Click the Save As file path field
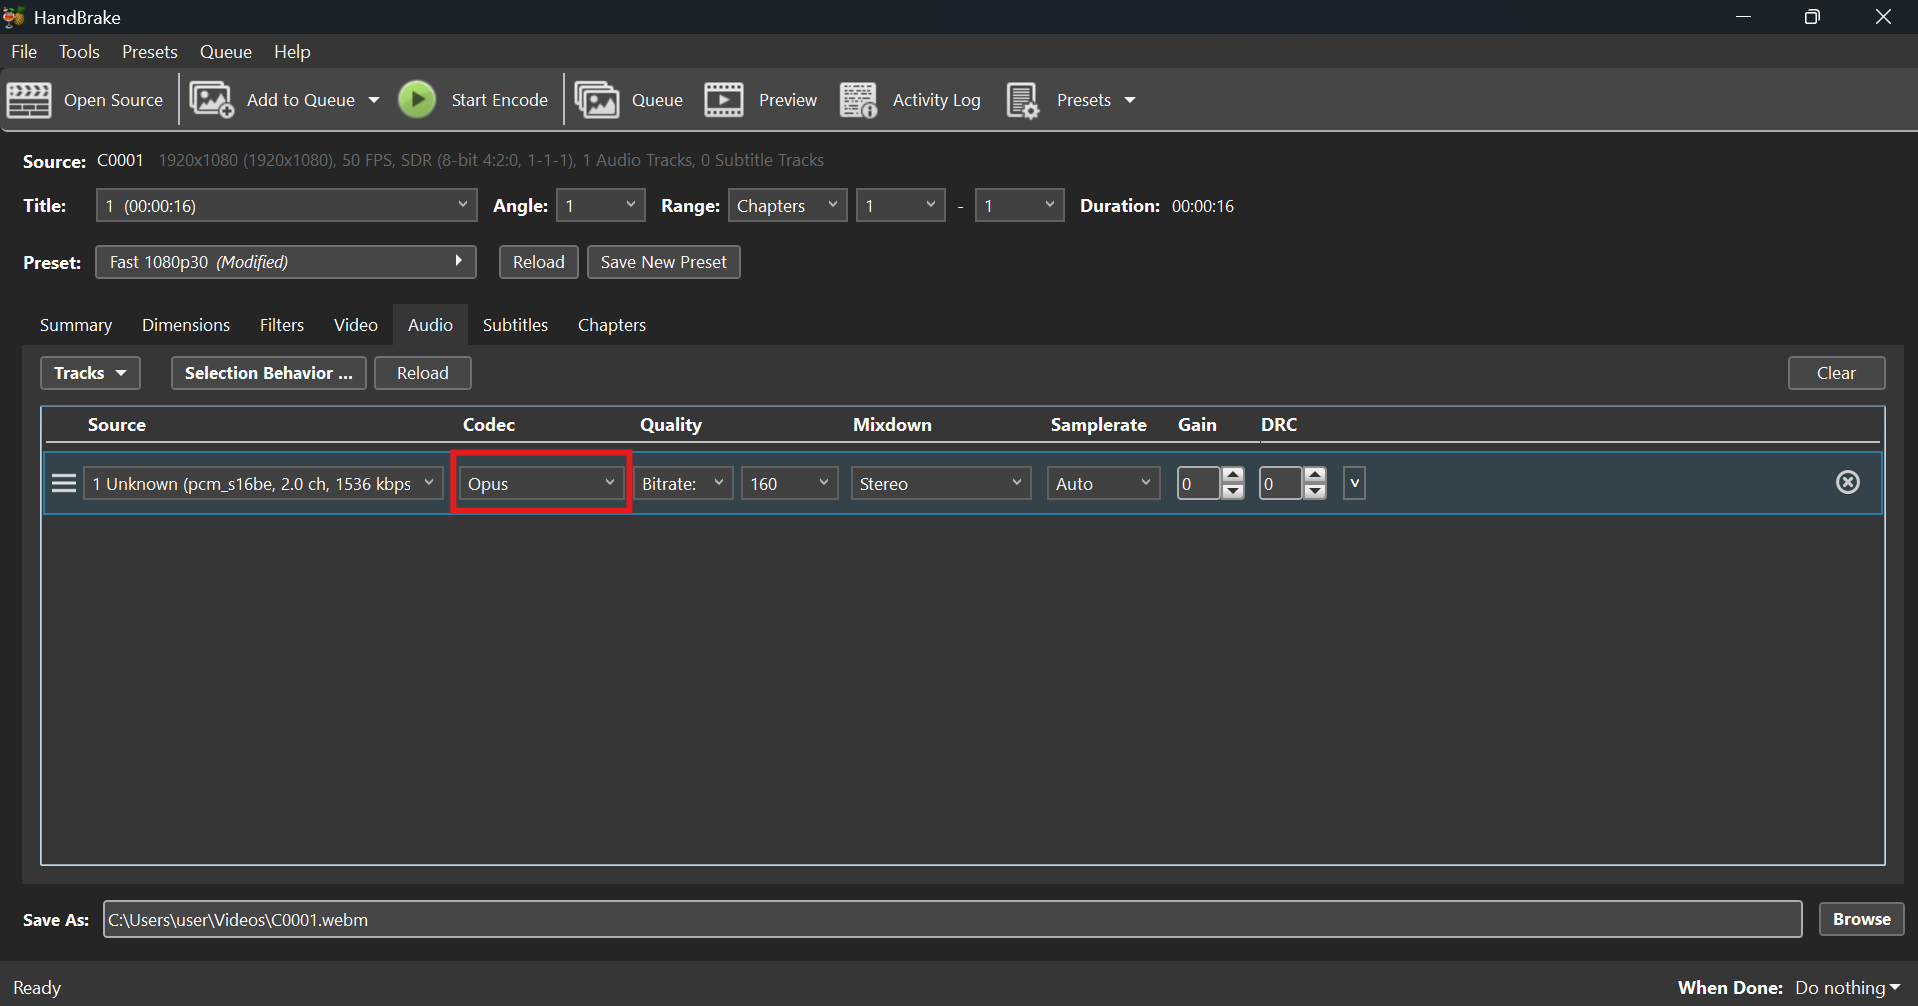Screen dimensions: 1918x1006 952,919
